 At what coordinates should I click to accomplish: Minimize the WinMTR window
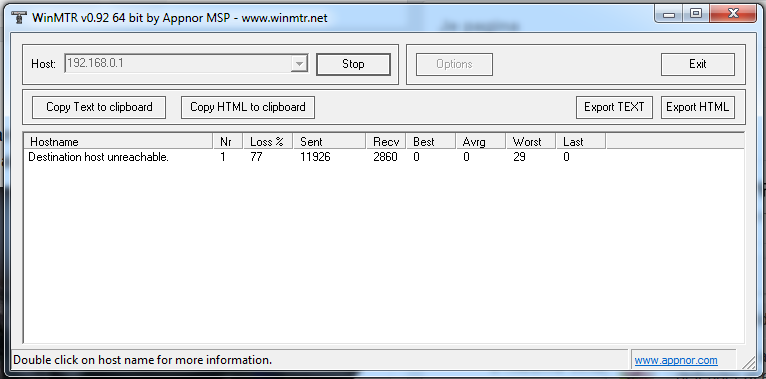[669, 14]
